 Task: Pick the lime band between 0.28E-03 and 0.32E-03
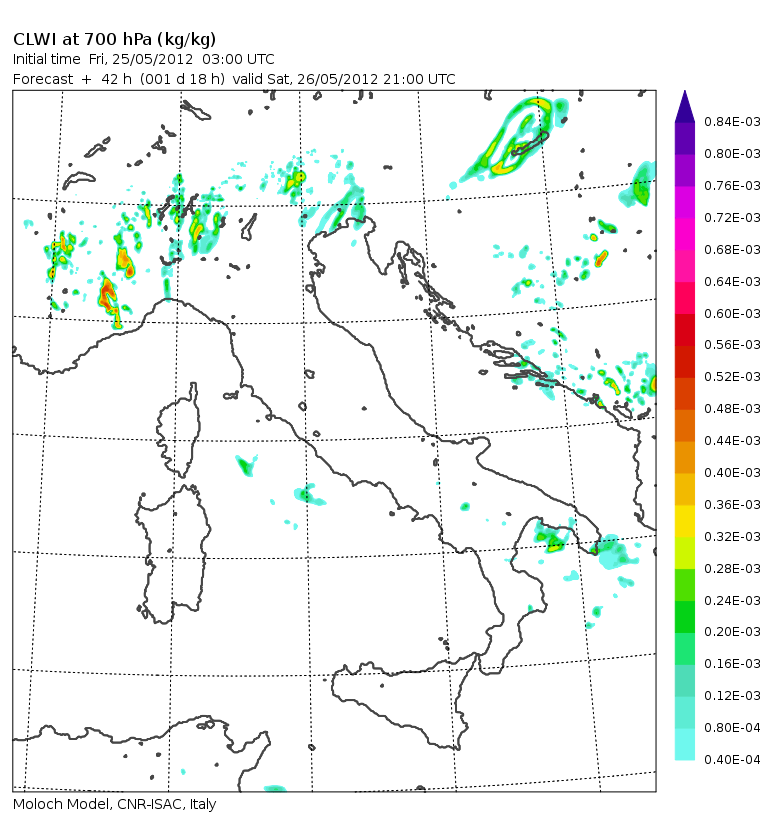point(684,553)
